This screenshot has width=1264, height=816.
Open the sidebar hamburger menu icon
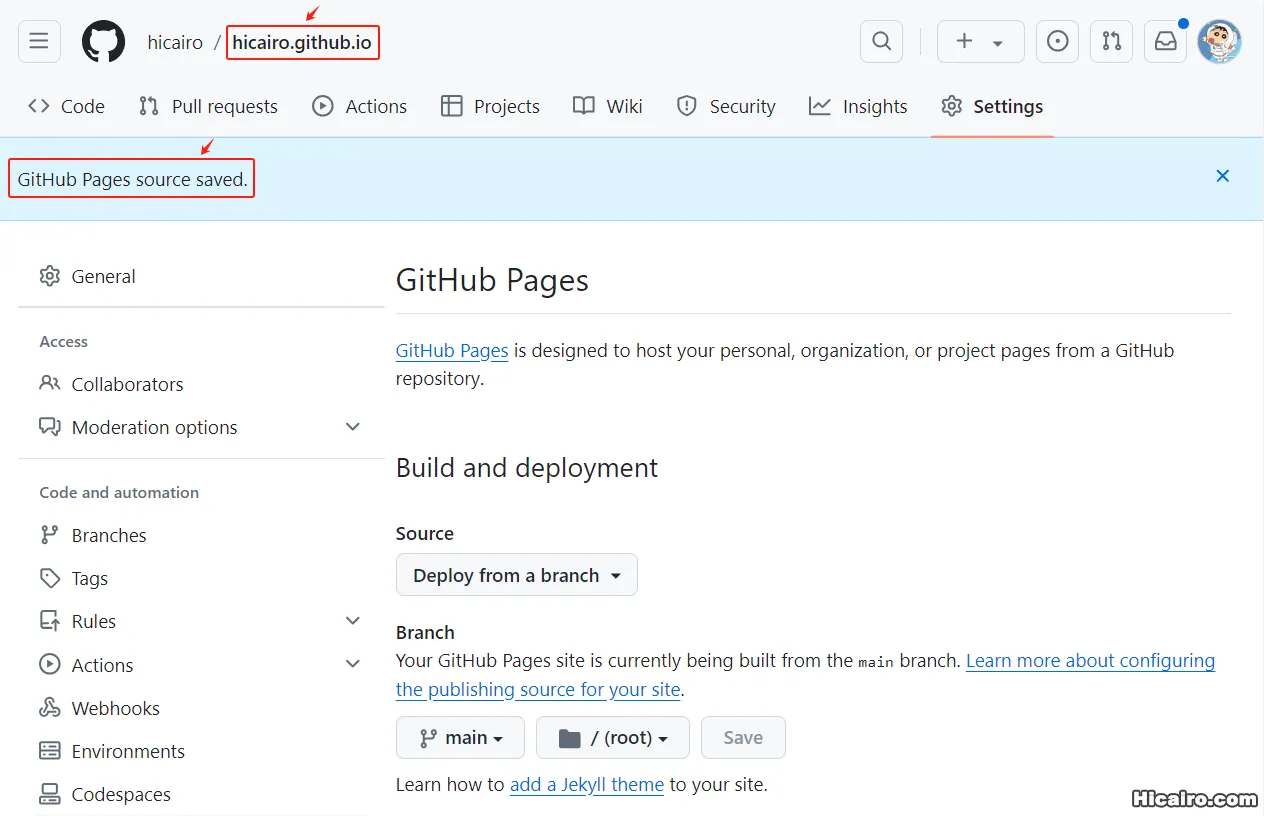point(39,41)
